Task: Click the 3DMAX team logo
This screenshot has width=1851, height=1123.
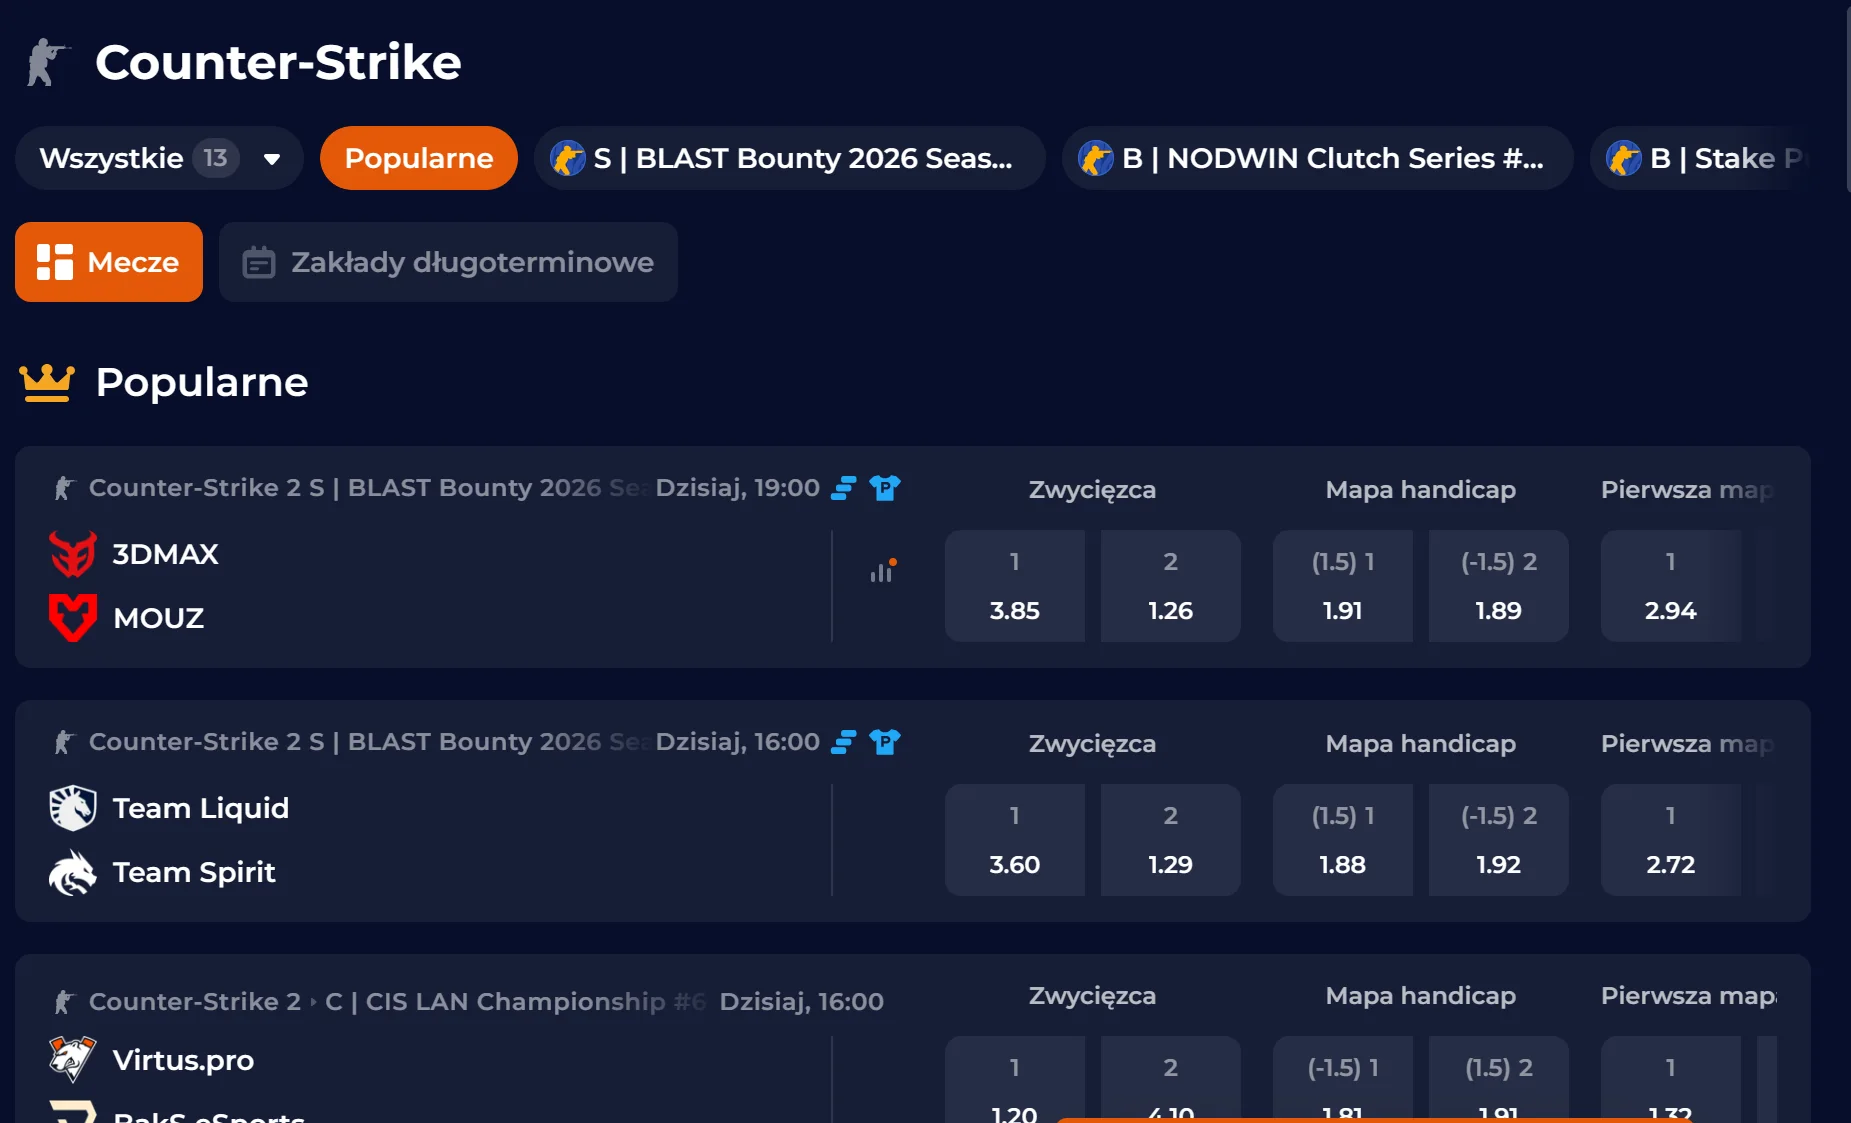Action: coord(73,554)
